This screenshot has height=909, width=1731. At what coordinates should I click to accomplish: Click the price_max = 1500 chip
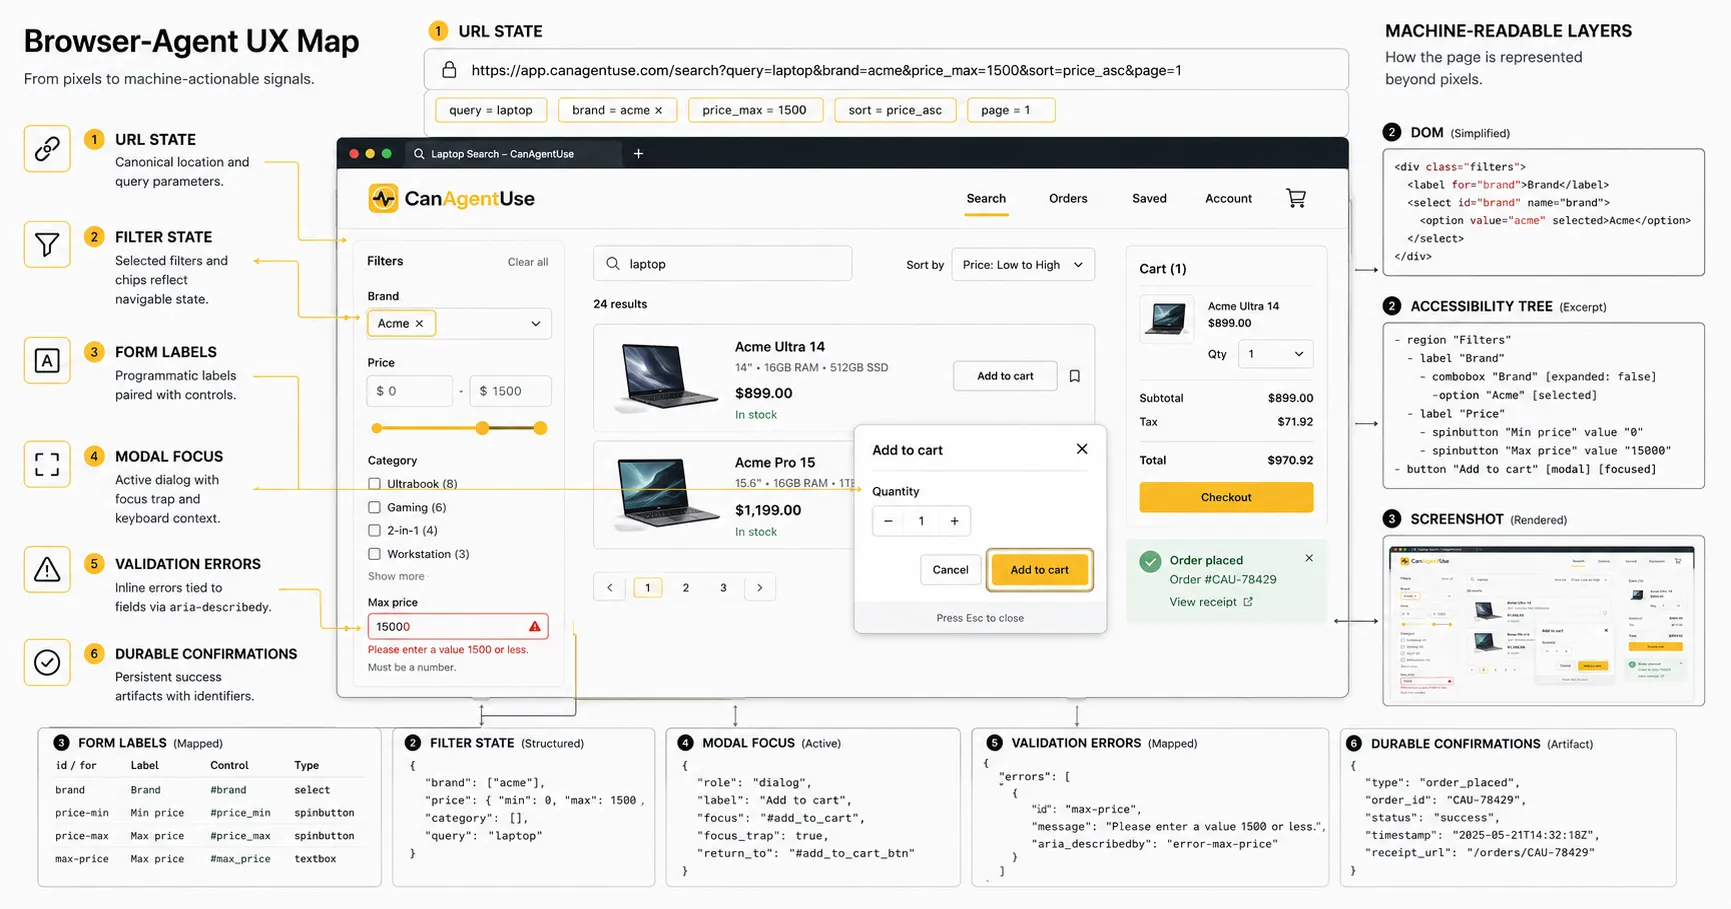coord(755,110)
